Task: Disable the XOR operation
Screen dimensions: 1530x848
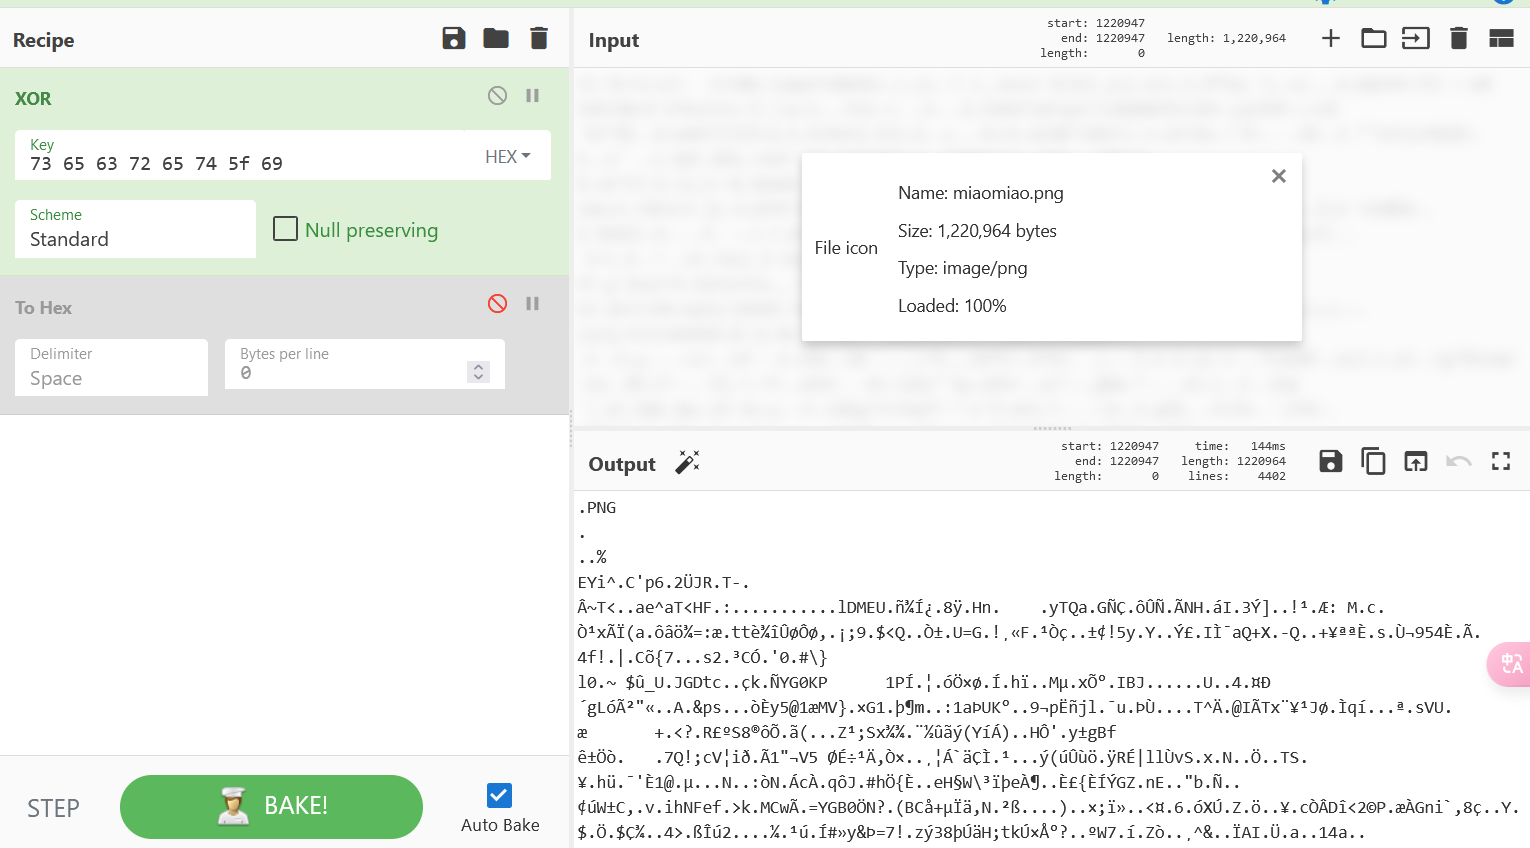Action: coord(497,96)
